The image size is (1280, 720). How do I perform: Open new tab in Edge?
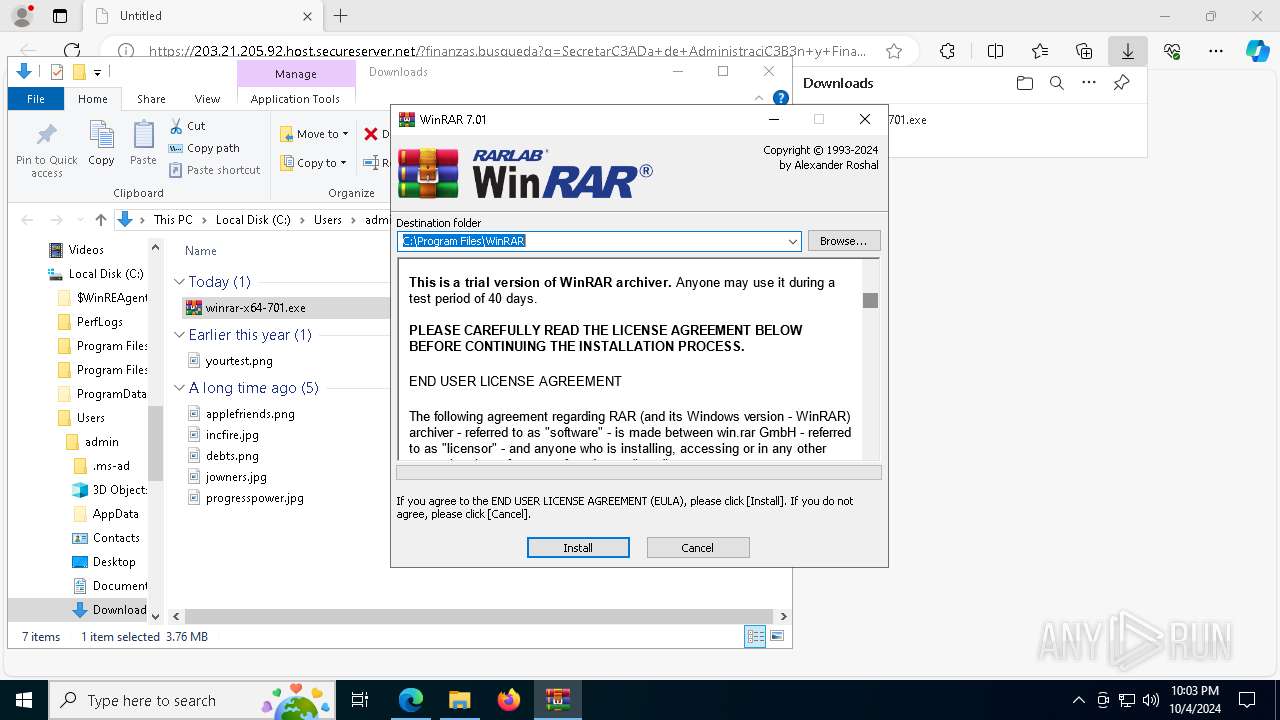click(x=340, y=16)
